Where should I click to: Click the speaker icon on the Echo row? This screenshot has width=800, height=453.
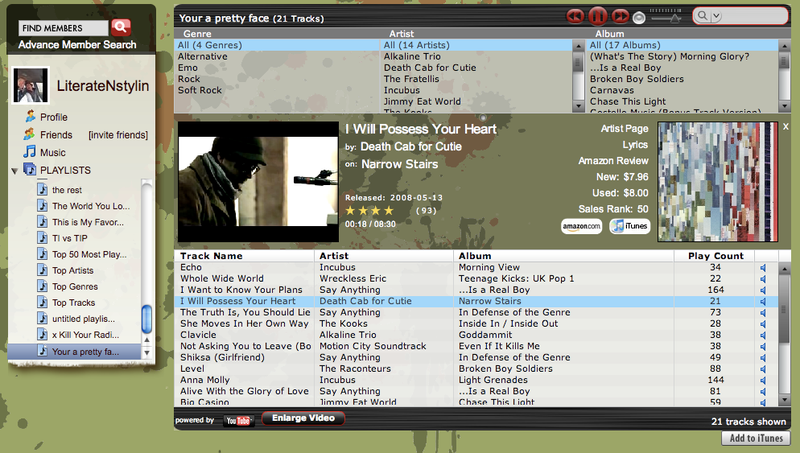[x=763, y=268]
